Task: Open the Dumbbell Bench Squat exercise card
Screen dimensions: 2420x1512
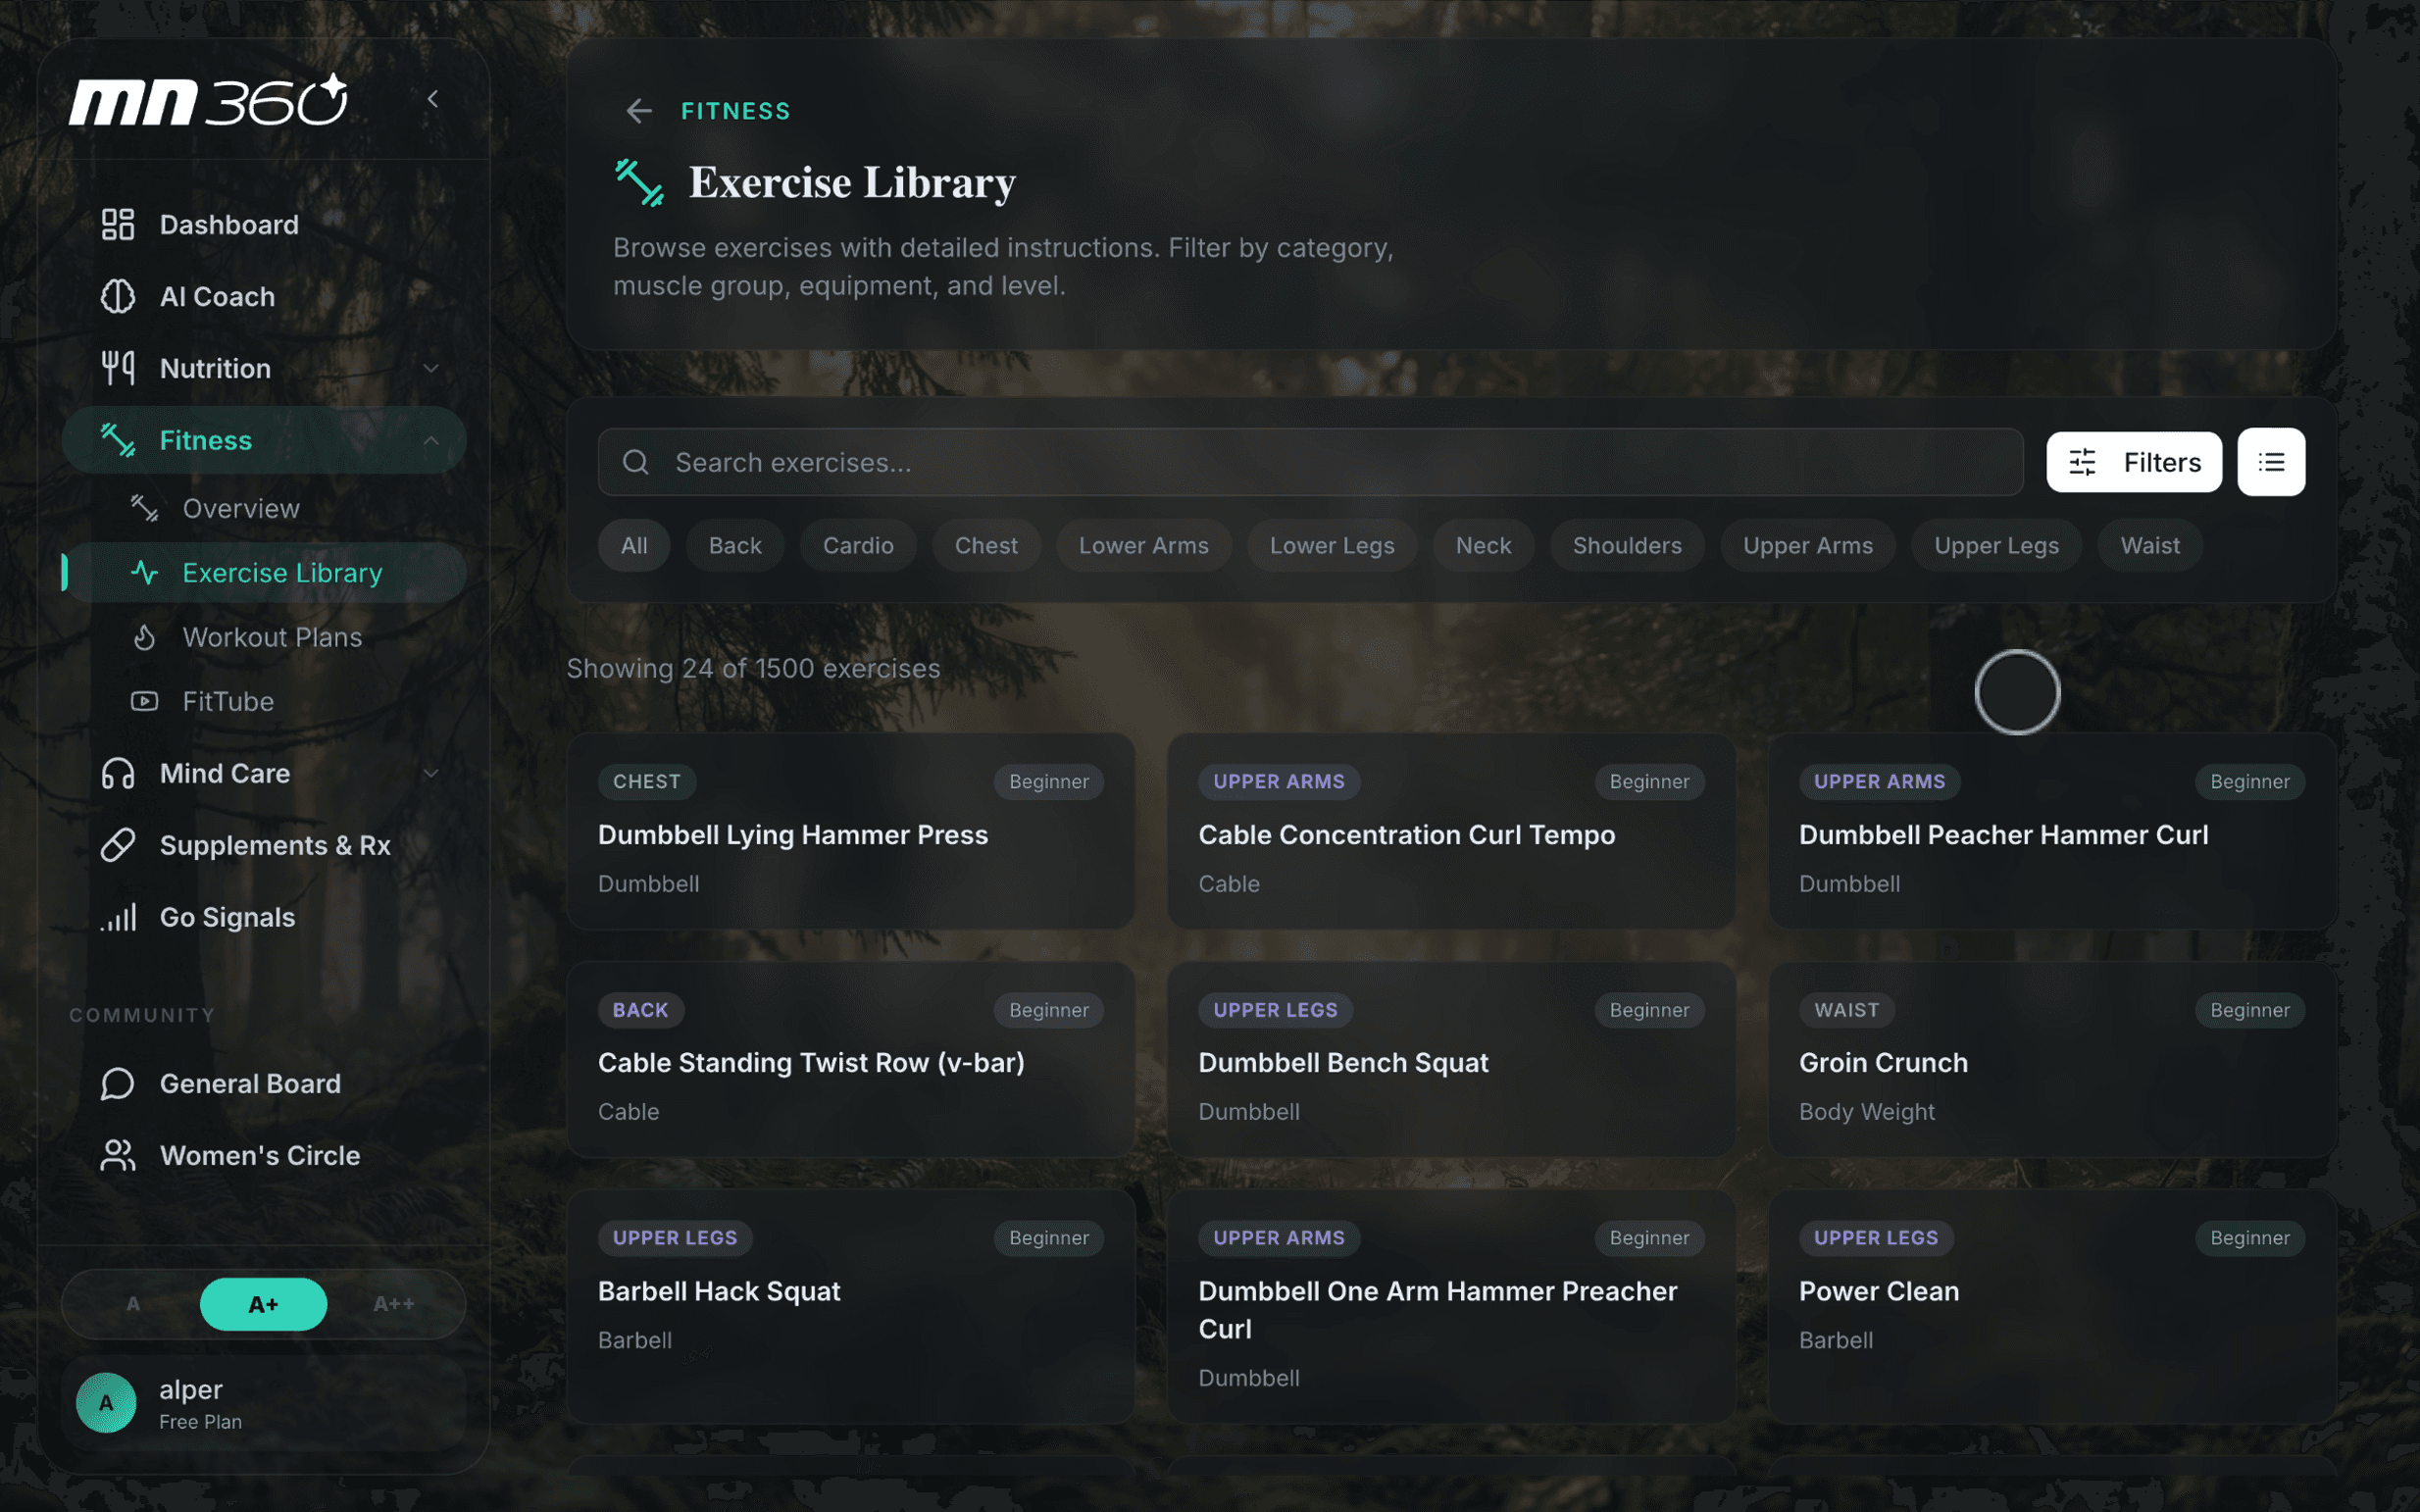Action: click(x=1450, y=1060)
